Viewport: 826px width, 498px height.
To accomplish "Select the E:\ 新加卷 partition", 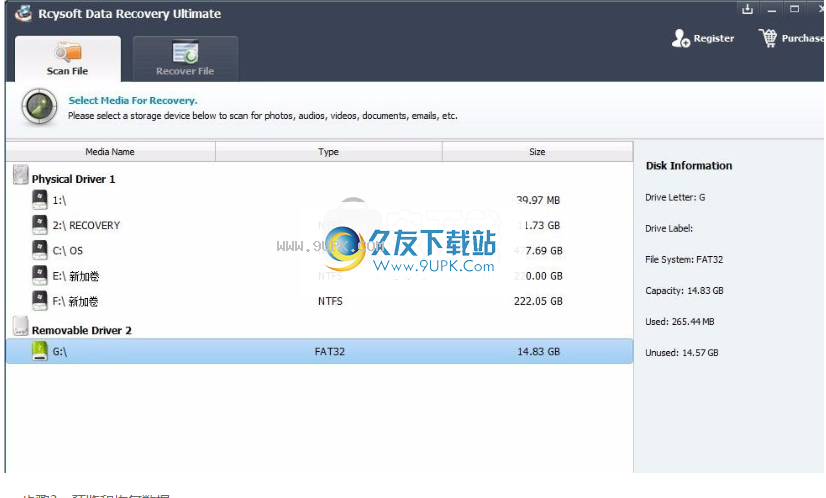I will [319, 276].
